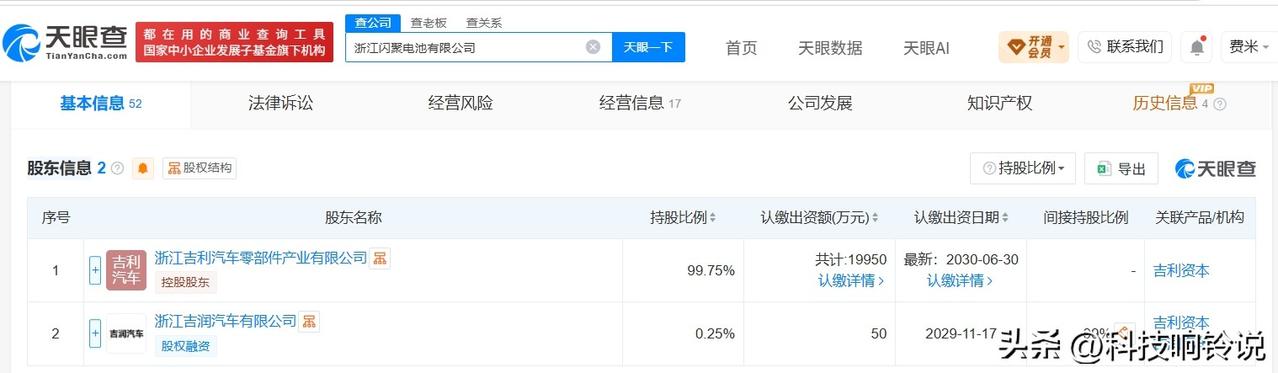The height and width of the screenshot is (373, 1278).
Task: Open the 天眼数据 navigation link
Action: tap(830, 48)
